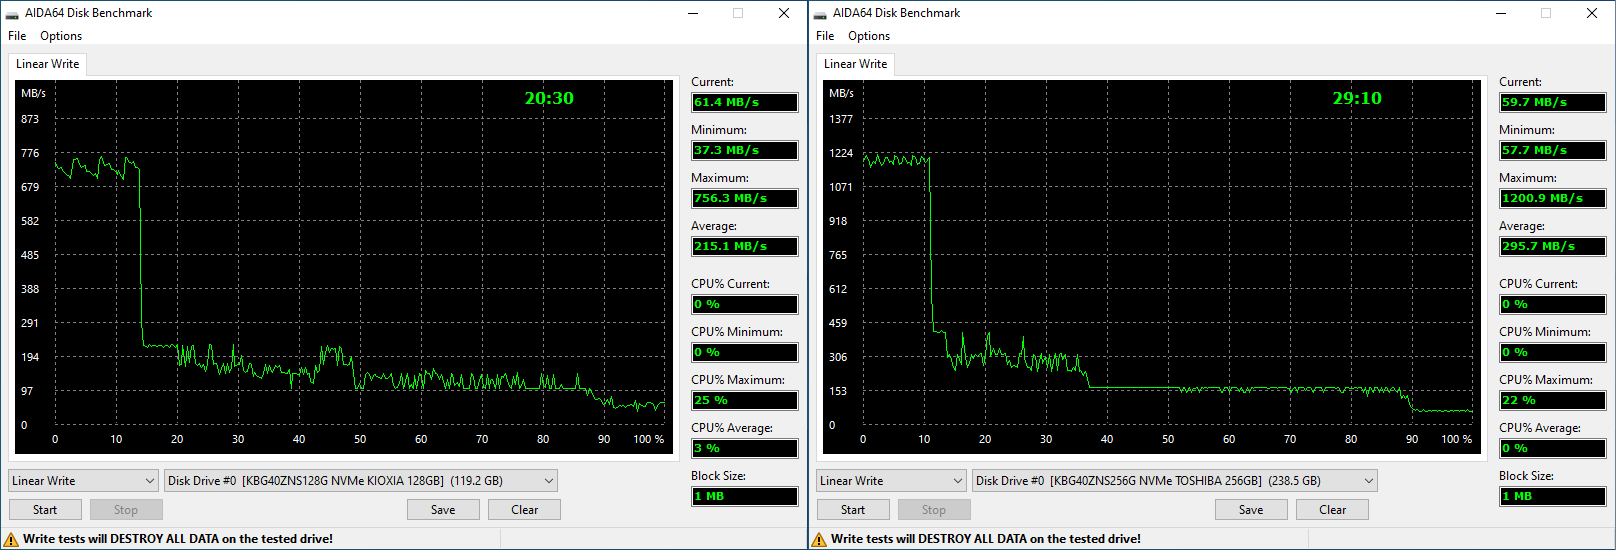
Task: Select Block Size 1 MB in right window
Action: point(1553,496)
